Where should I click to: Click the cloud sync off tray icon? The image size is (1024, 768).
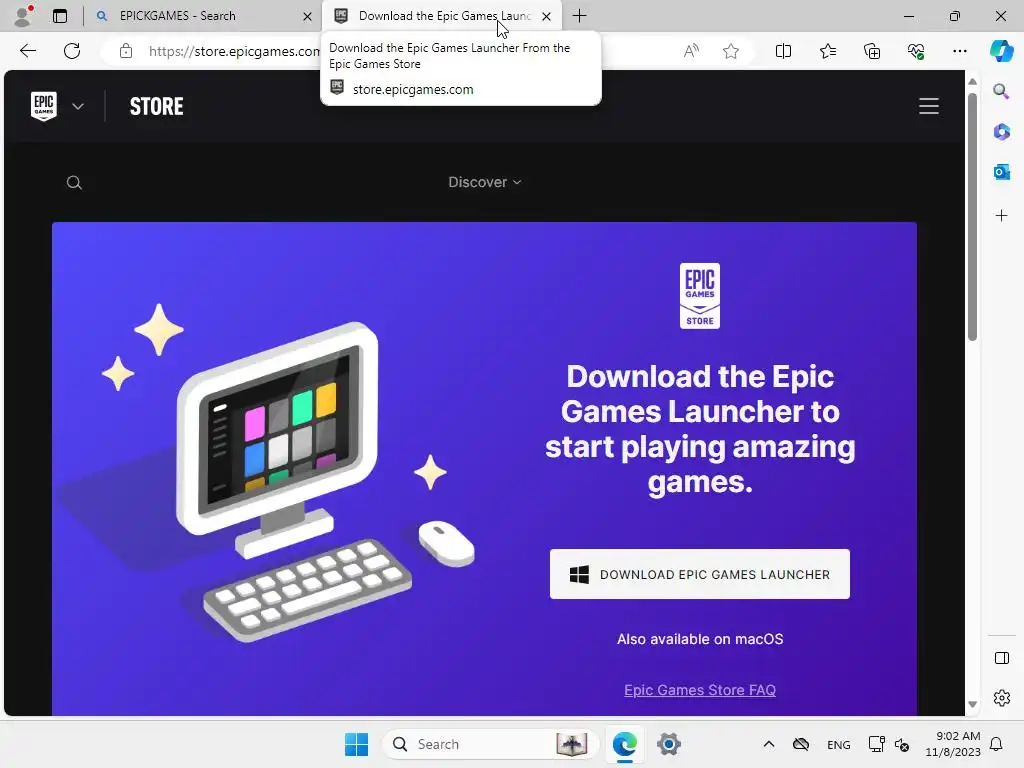click(x=801, y=744)
